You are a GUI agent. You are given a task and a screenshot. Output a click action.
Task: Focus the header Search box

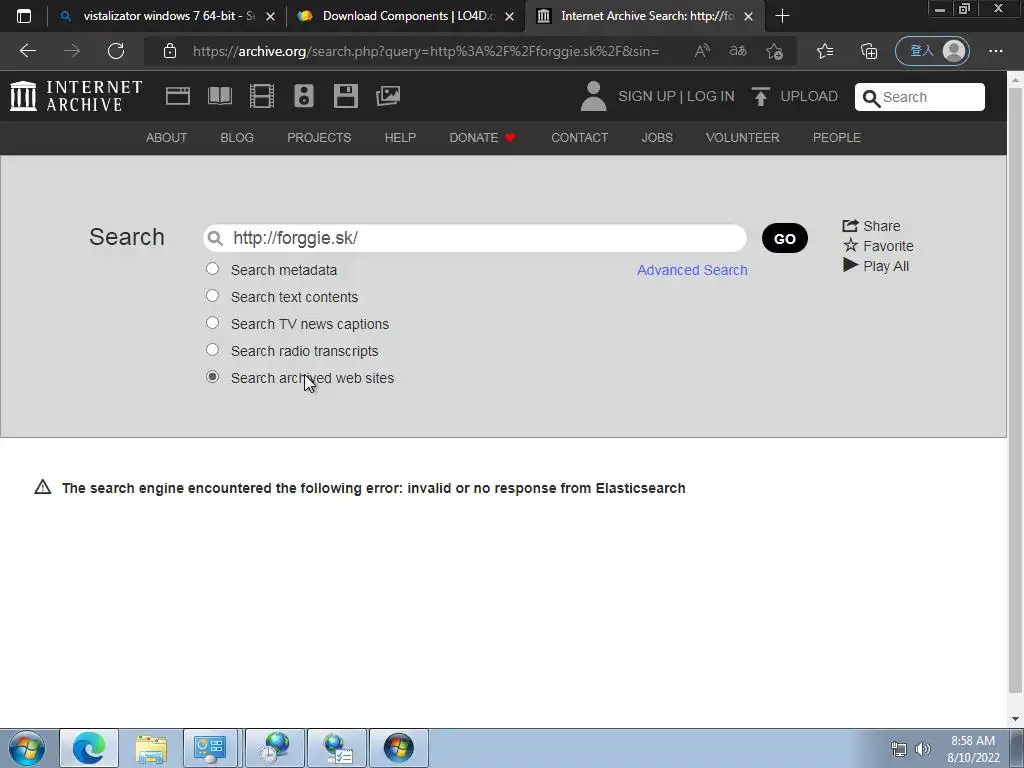pos(920,97)
